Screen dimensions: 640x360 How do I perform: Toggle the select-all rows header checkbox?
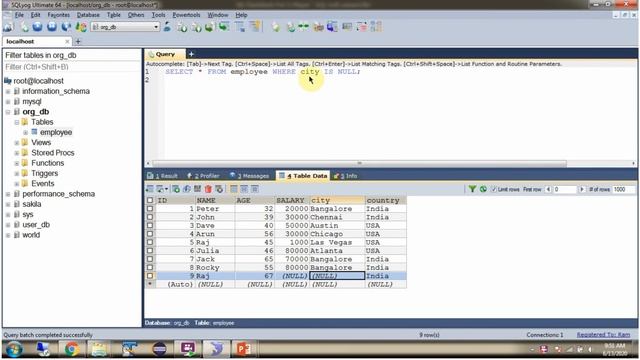click(x=150, y=200)
